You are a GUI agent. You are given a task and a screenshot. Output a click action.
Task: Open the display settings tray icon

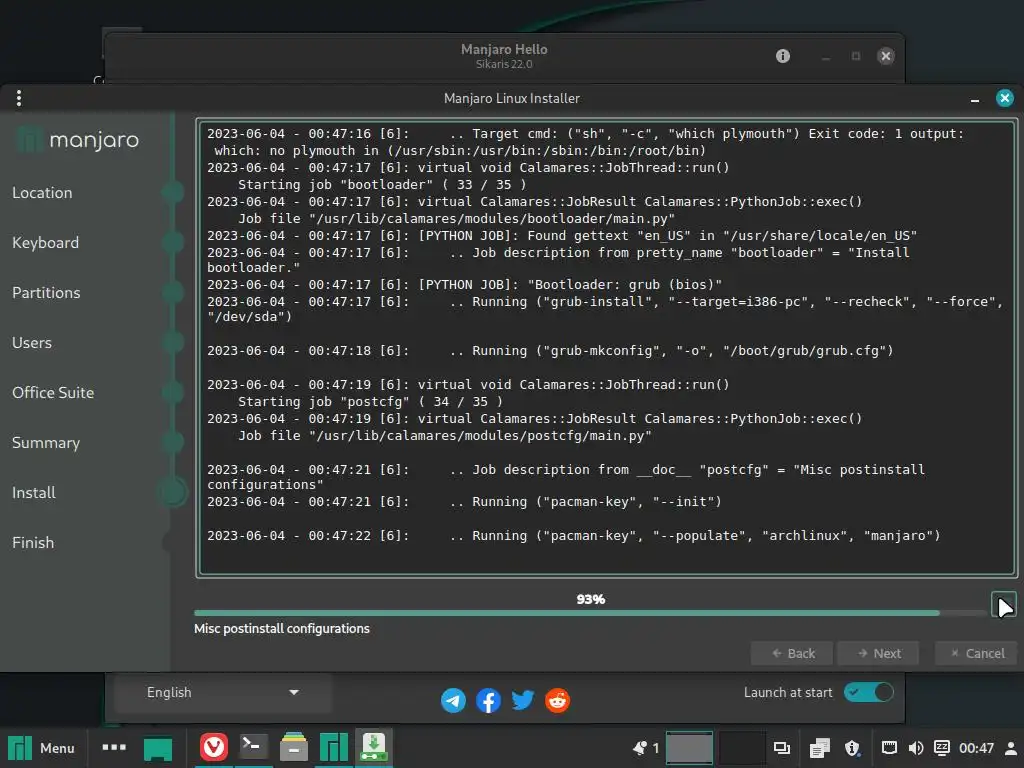[782, 748]
